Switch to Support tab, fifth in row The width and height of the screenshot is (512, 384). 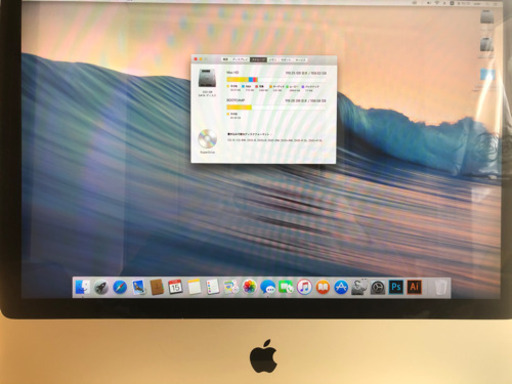[x=286, y=59]
